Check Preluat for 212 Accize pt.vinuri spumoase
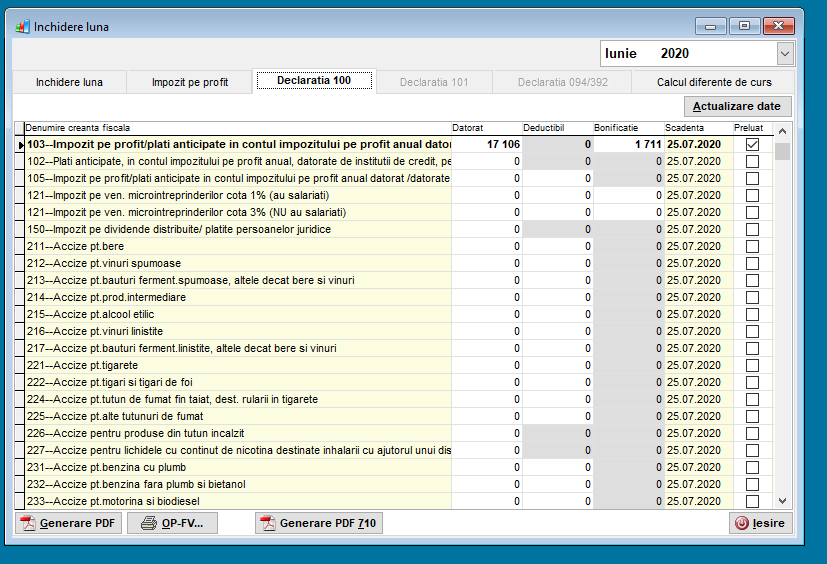 click(x=753, y=263)
